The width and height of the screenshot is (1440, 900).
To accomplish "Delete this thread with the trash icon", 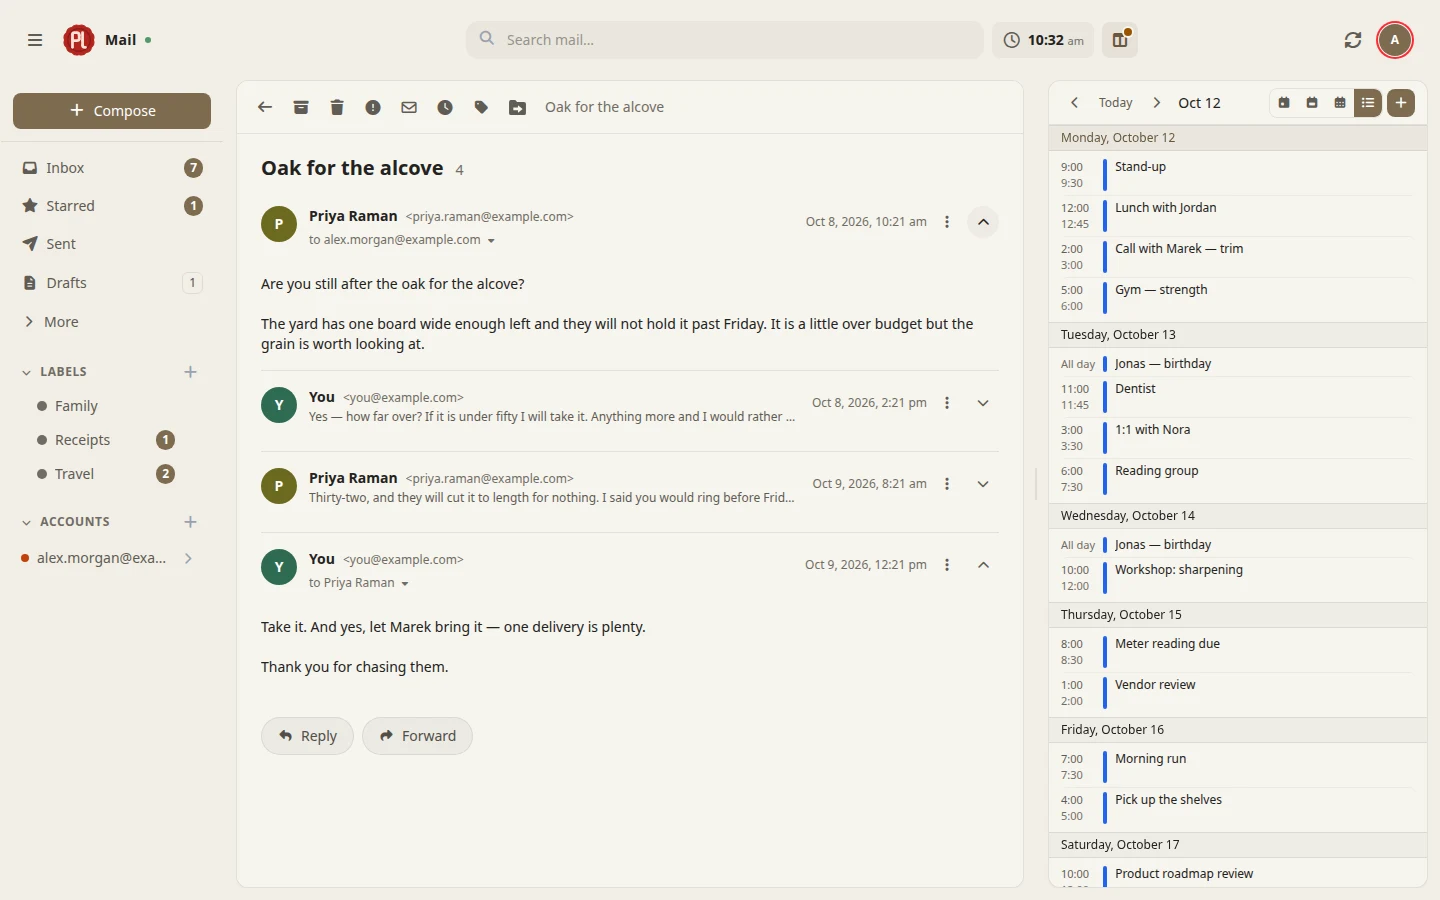I will click(x=337, y=107).
